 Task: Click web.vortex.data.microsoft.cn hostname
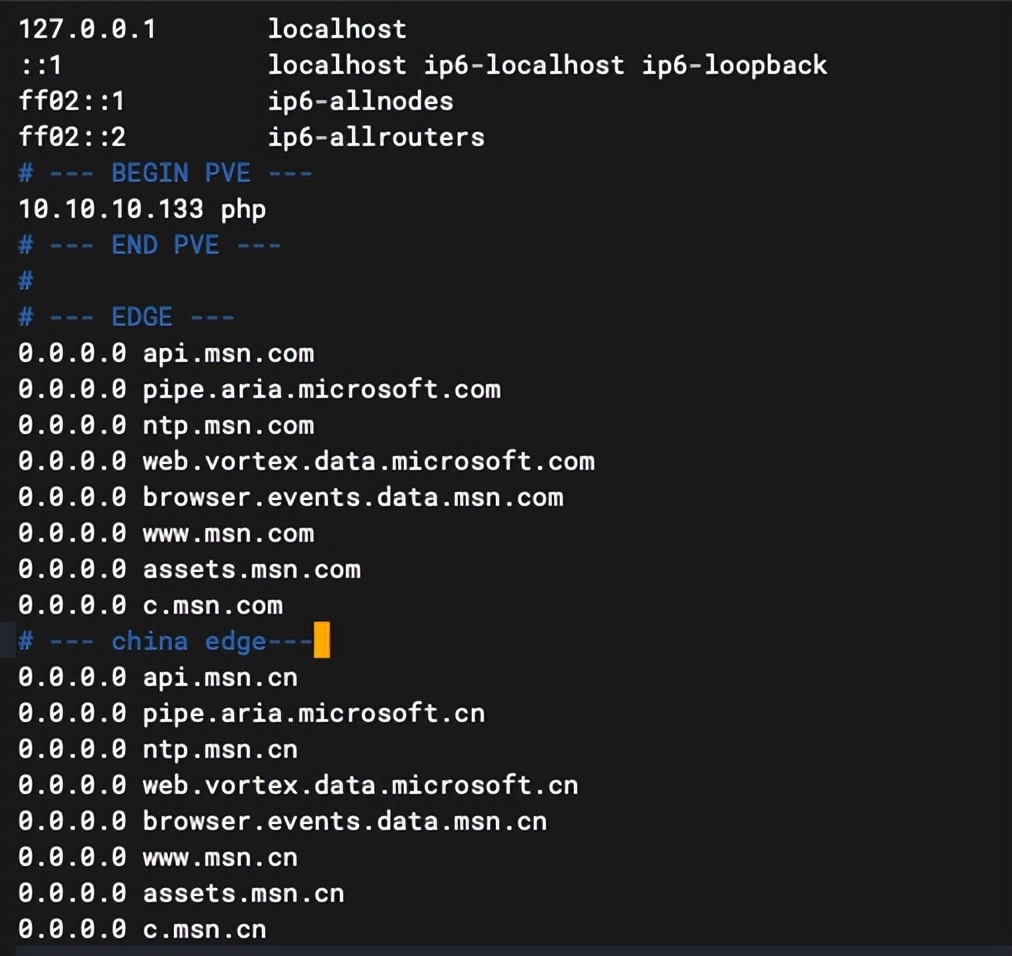pyautogui.click(x=360, y=785)
